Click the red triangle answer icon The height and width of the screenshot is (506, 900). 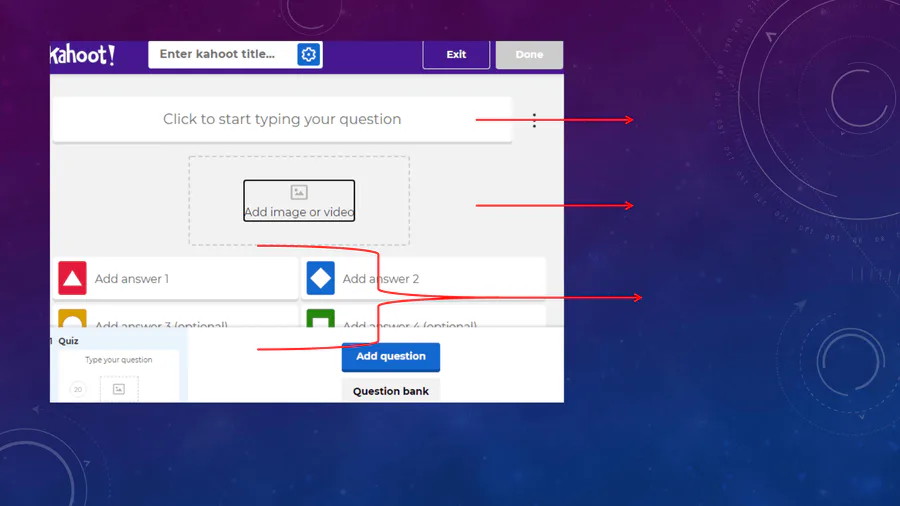72,279
